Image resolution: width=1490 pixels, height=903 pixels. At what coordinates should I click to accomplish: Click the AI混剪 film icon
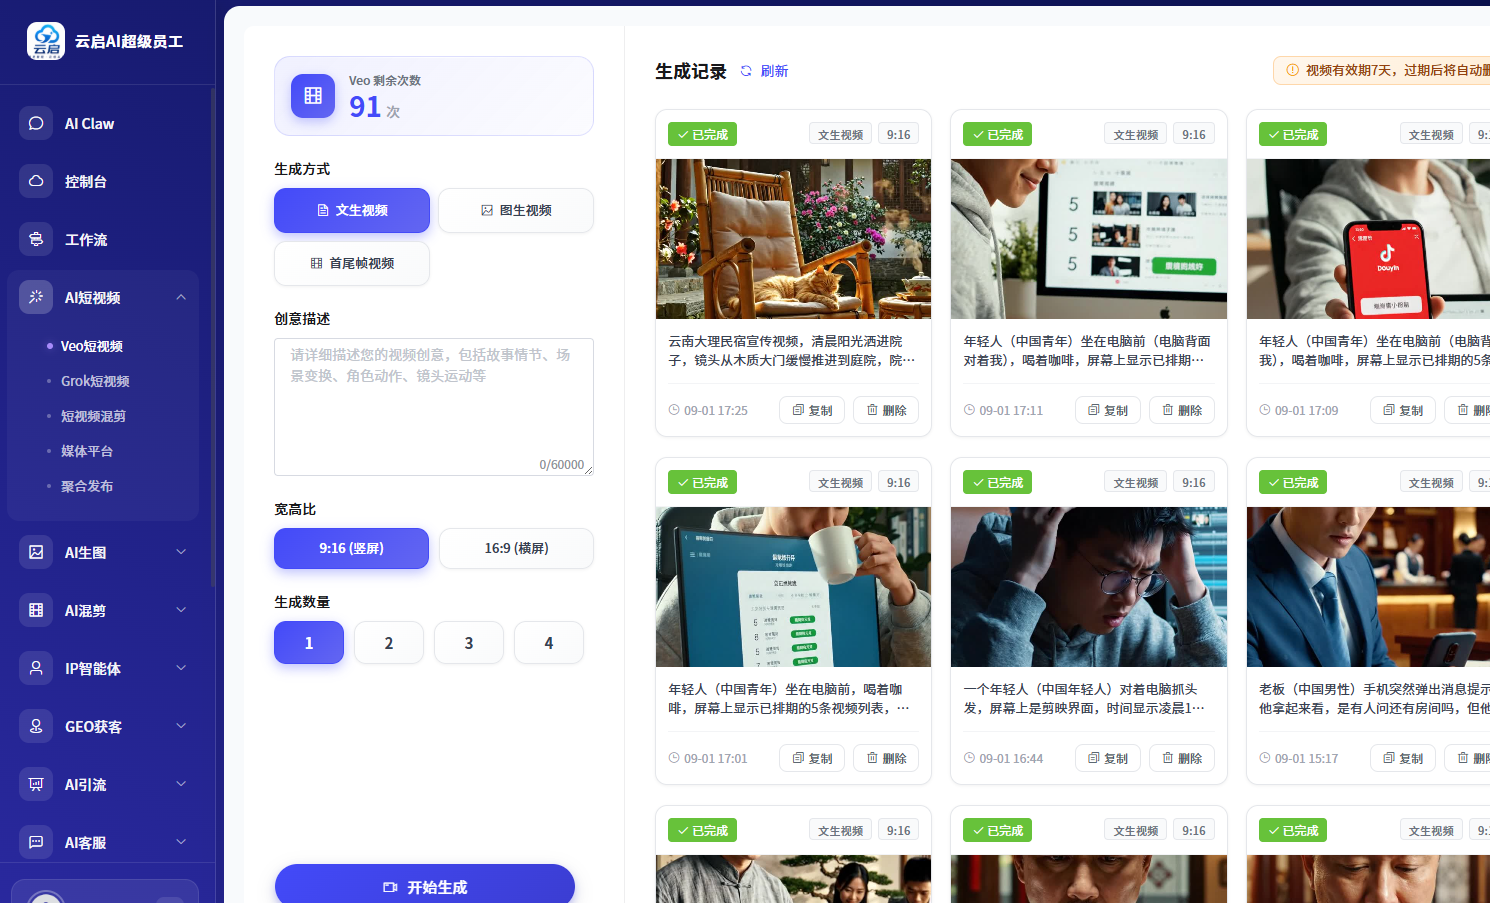[36, 610]
